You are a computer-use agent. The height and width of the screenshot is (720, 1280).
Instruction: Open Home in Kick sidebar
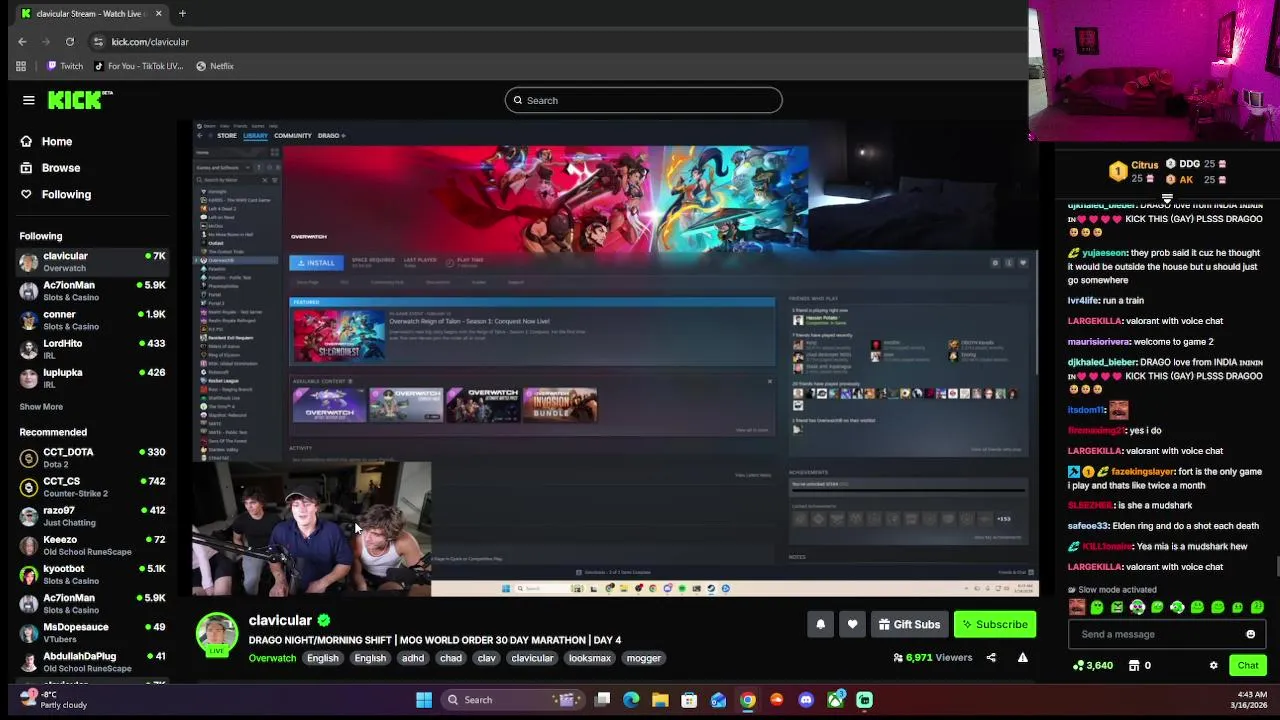(x=46, y=141)
